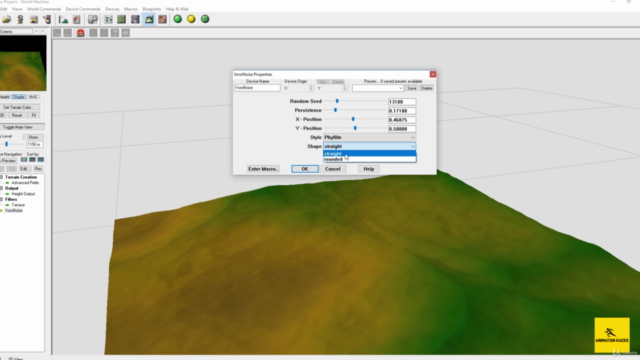
Task: Open a project with the folder icon
Action: [x=7, y=19]
